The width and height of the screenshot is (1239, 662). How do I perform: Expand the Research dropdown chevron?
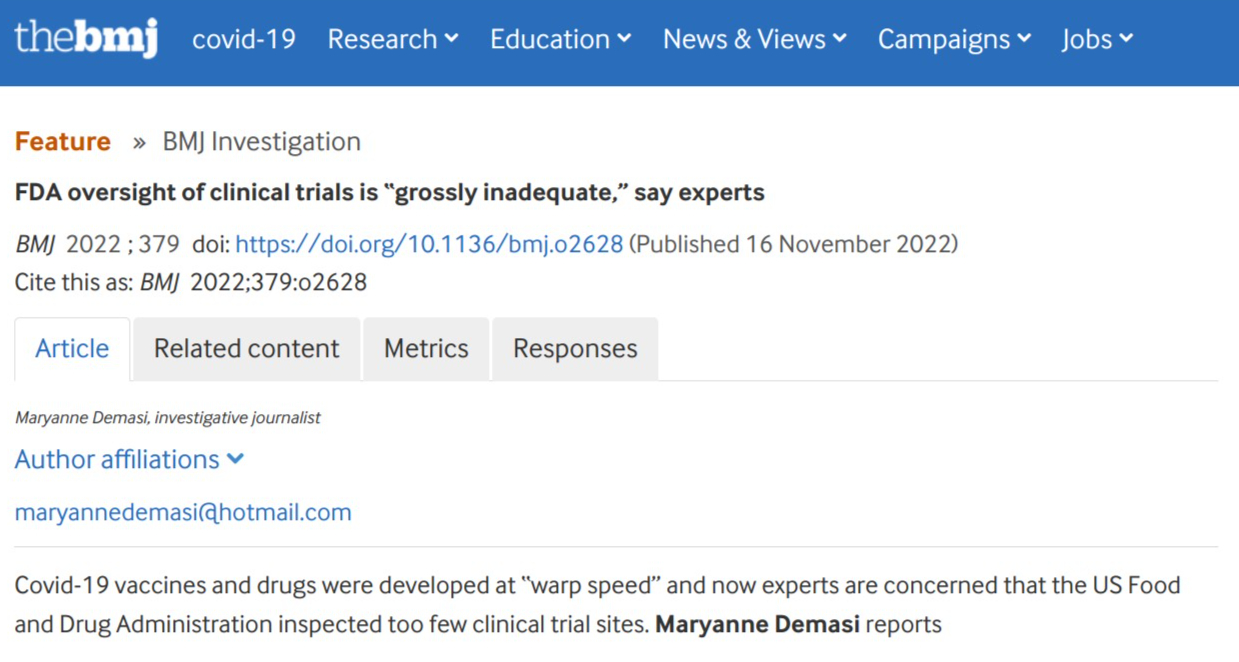(451, 39)
